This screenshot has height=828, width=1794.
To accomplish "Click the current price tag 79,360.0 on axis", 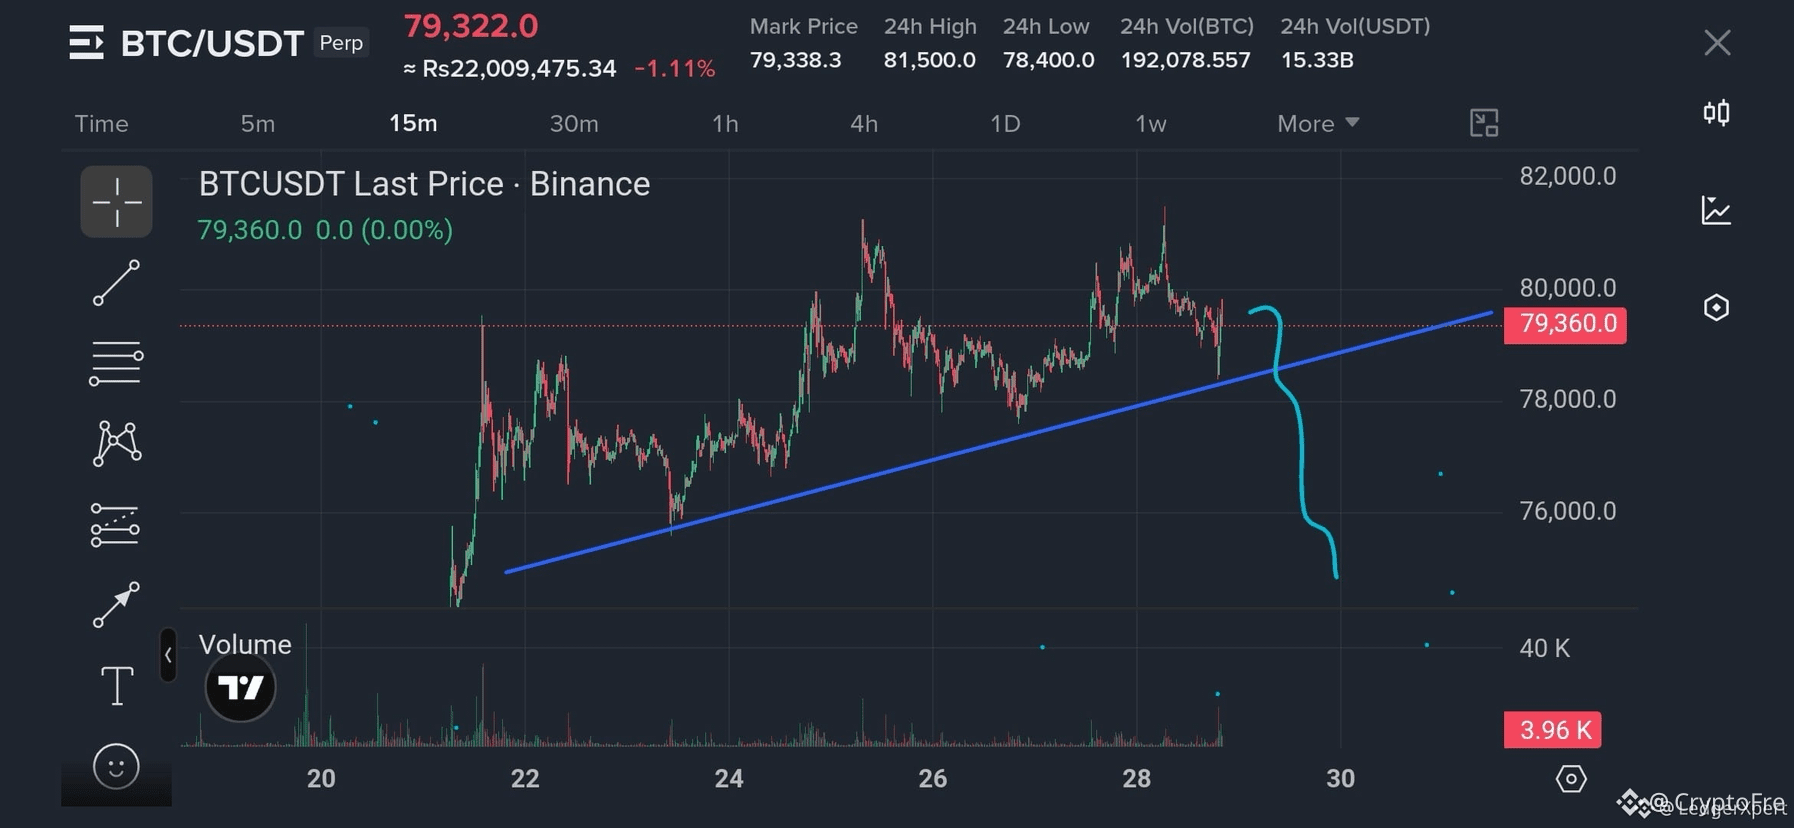I will 1565,324.
